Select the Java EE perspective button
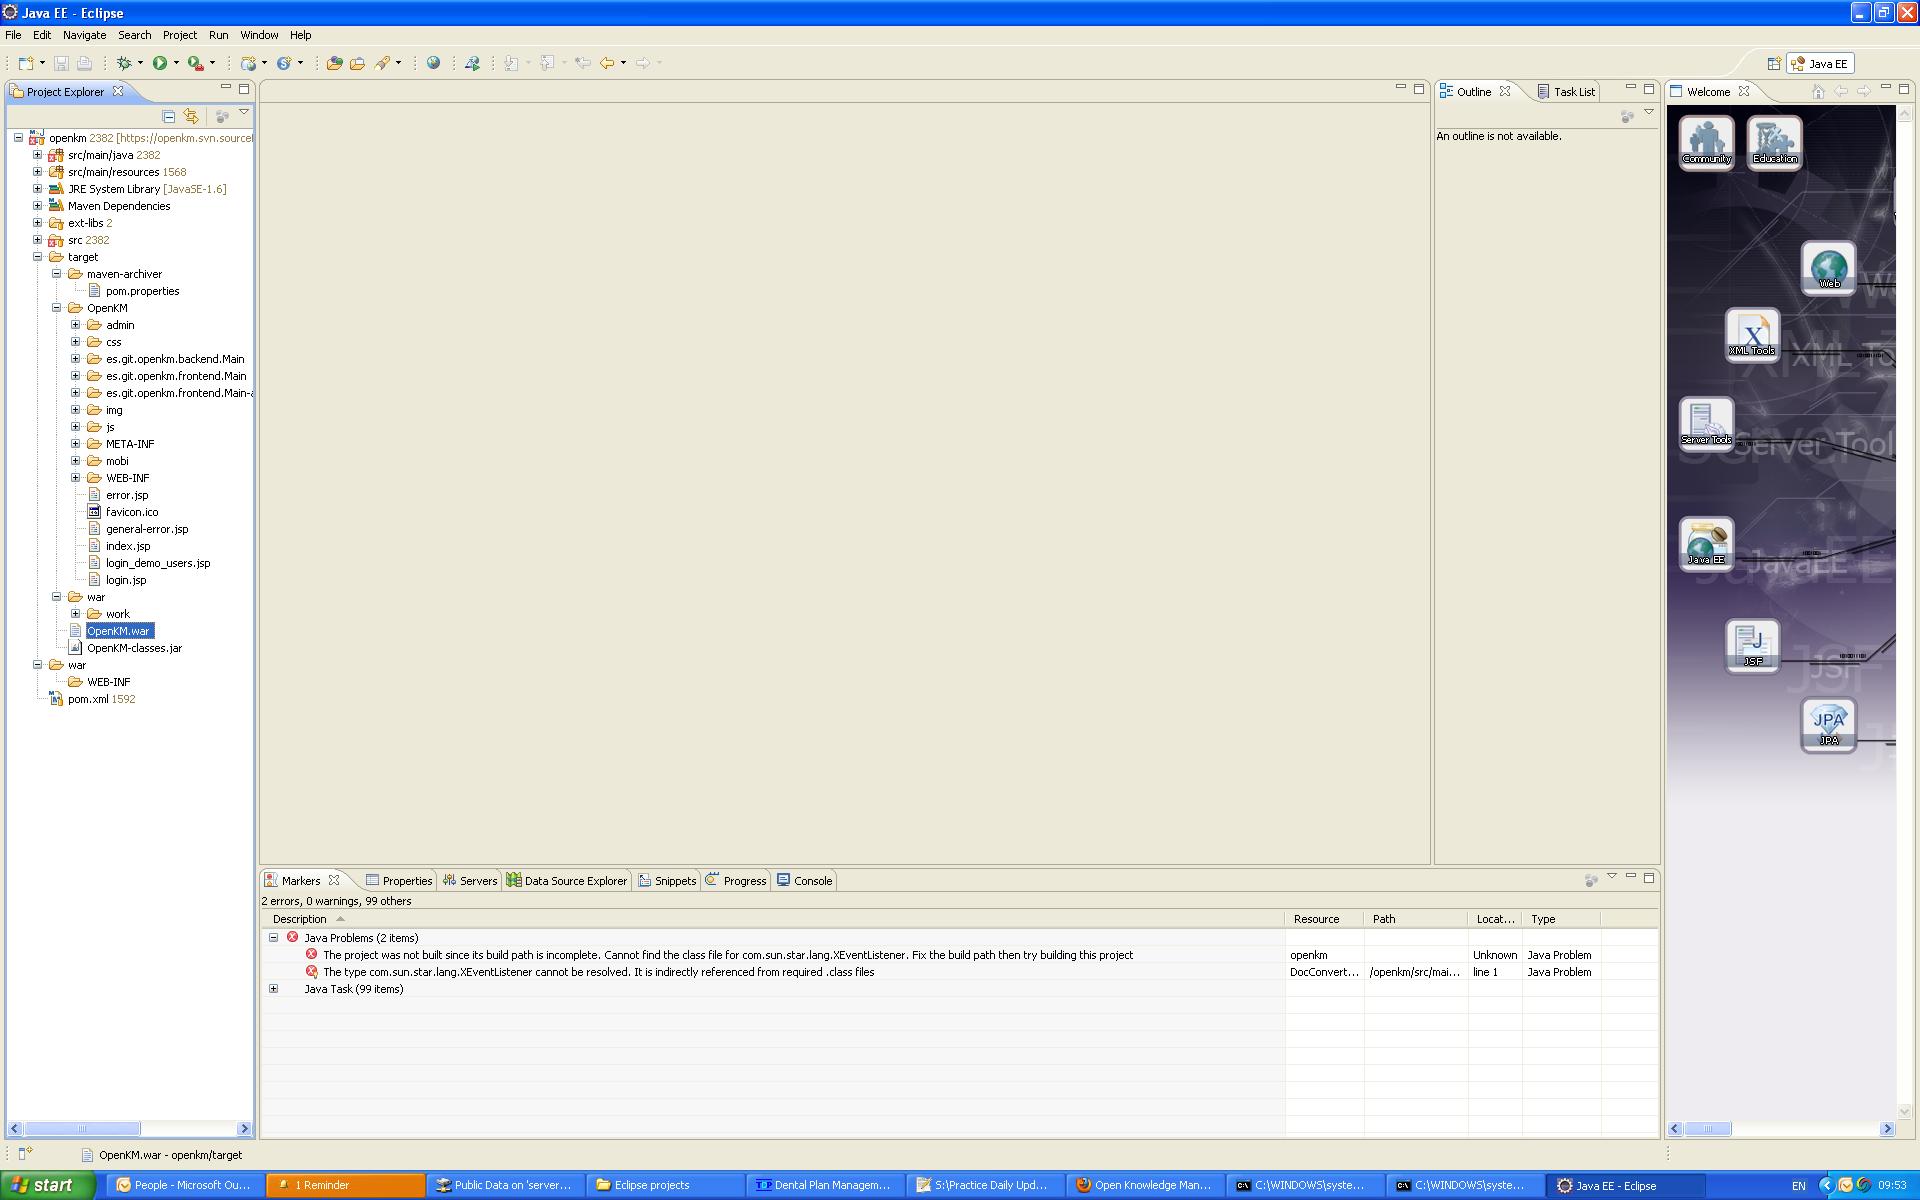The height and width of the screenshot is (1200, 1920). 1820,64
